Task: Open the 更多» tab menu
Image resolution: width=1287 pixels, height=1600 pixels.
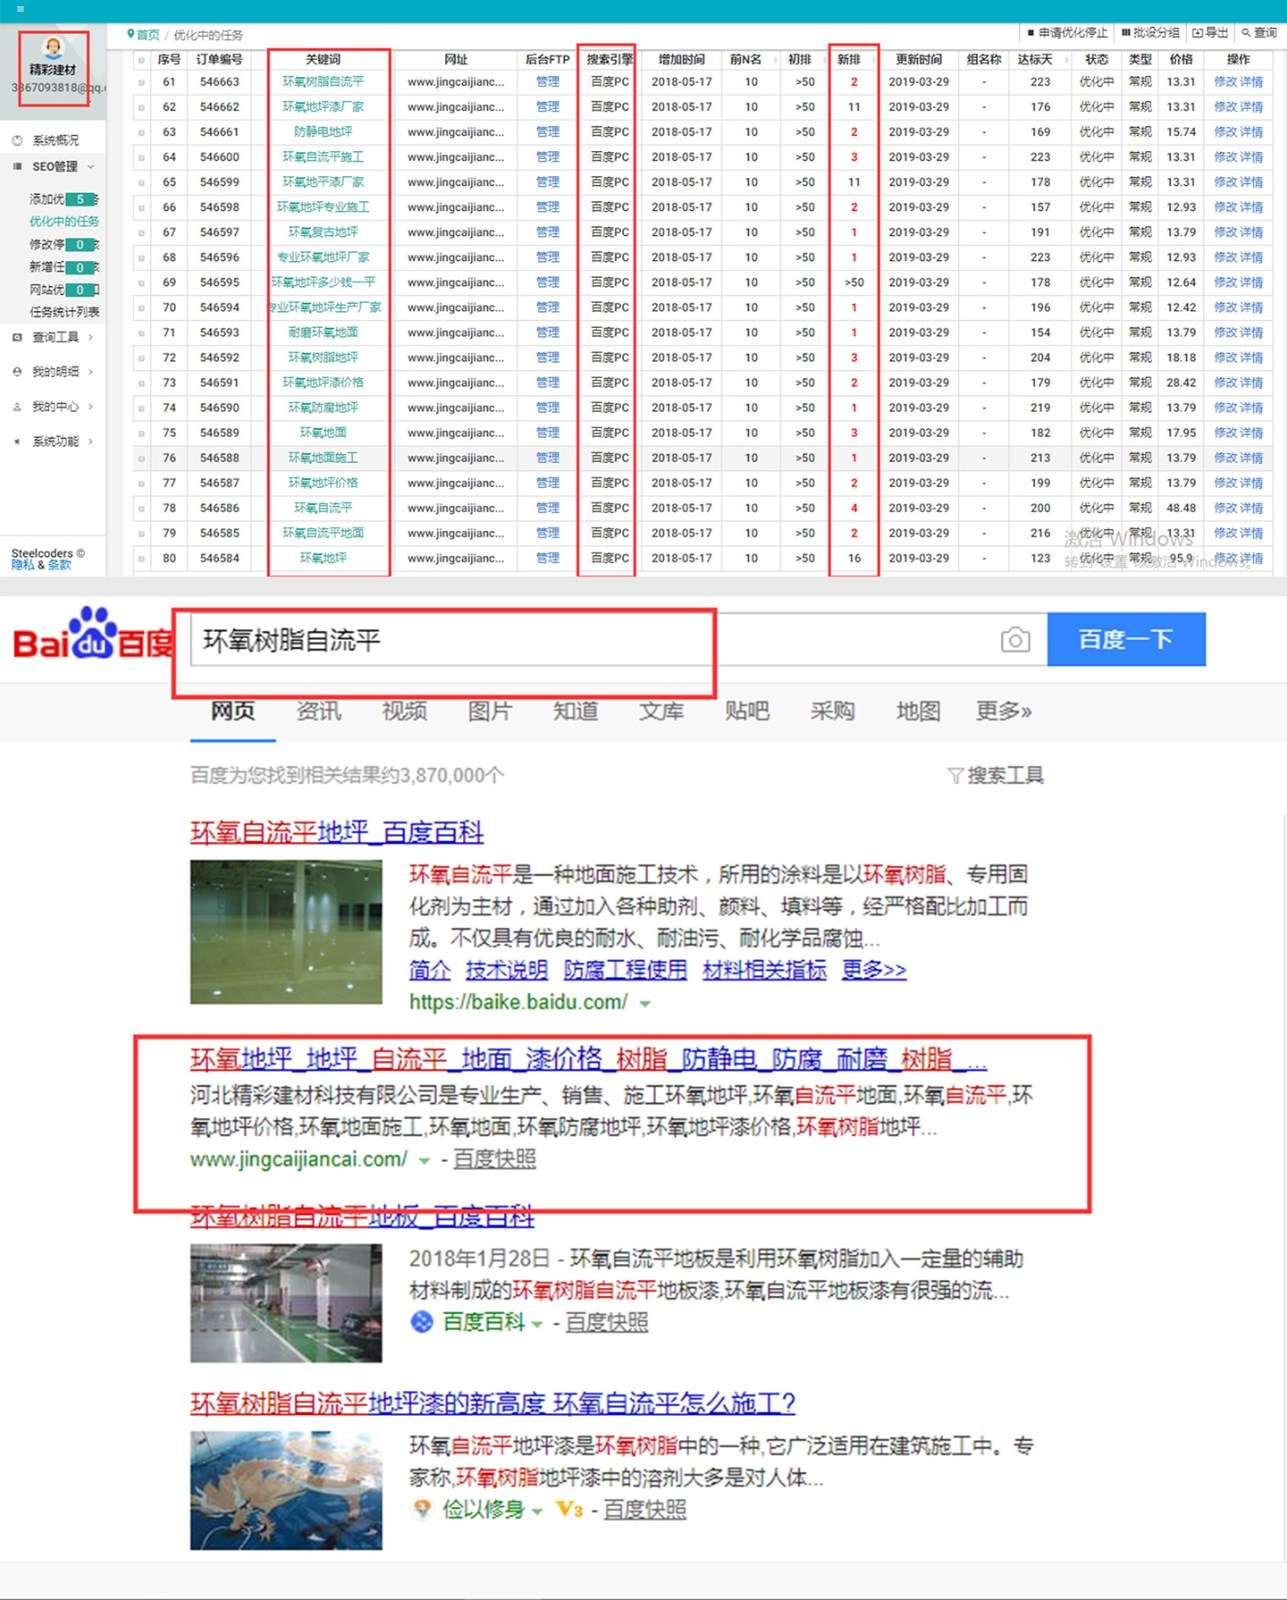Action: click(1004, 711)
